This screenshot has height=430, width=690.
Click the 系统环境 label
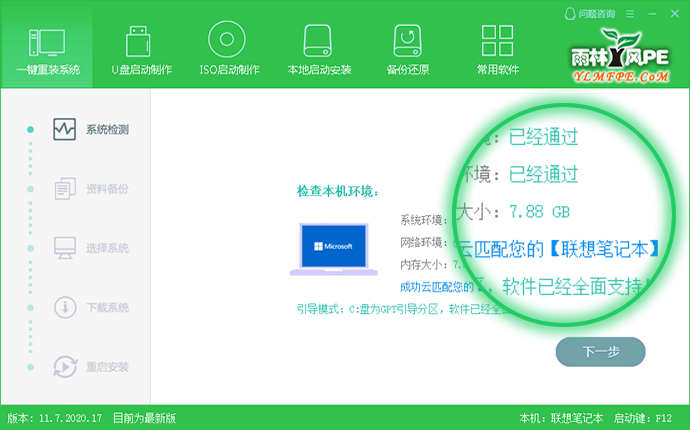click(x=423, y=219)
